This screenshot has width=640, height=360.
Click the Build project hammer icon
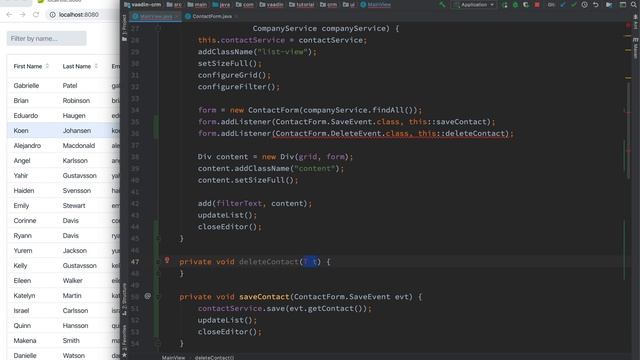[442, 4]
